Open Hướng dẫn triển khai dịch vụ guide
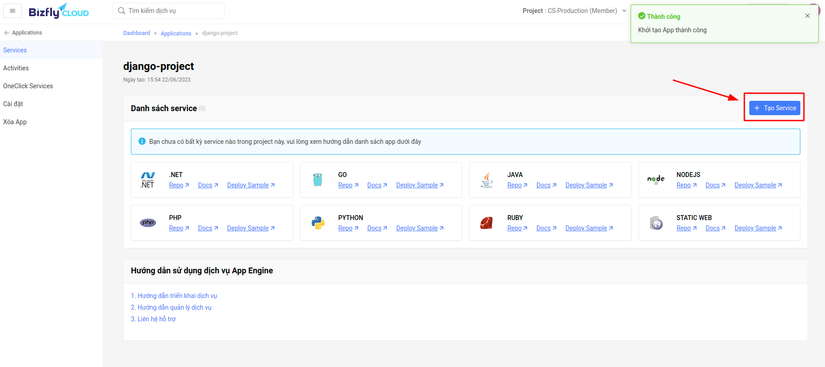The width and height of the screenshot is (825, 367). pyautogui.click(x=174, y=295)
